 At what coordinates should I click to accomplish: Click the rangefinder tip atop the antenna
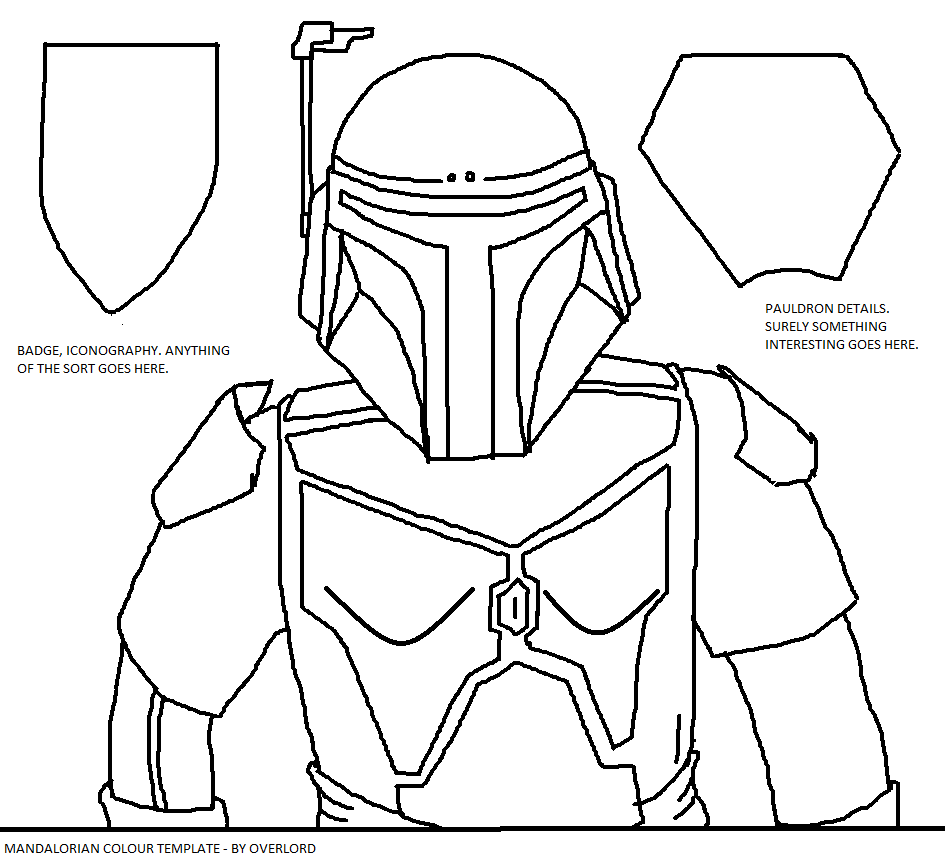tap(325, 40)
